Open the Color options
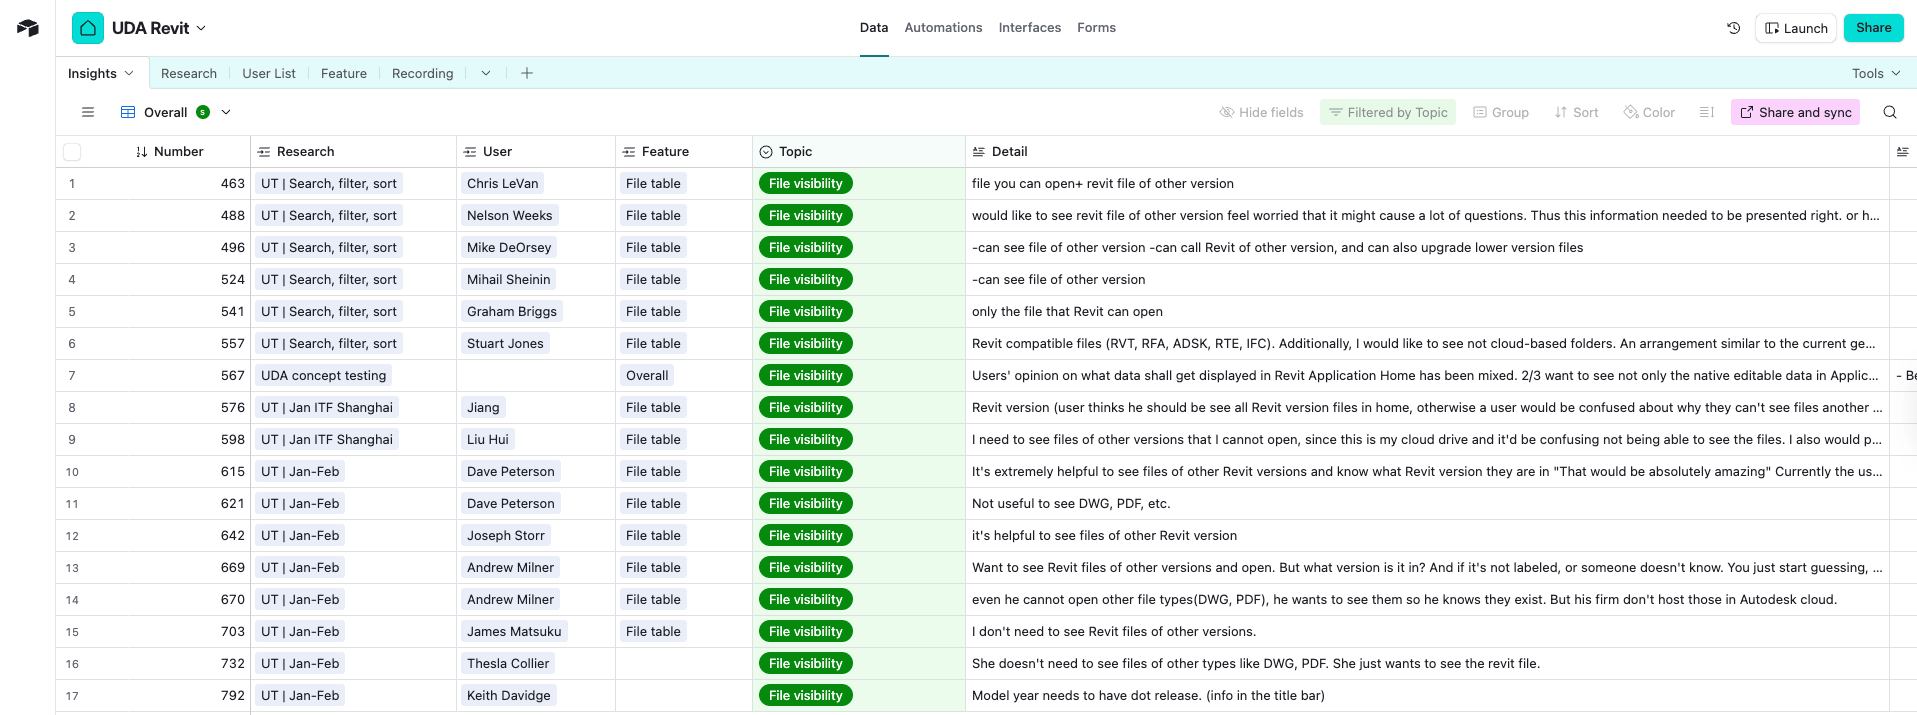Image resolution: width=1917 pixels, height=715 pixels. [1649, 112]
